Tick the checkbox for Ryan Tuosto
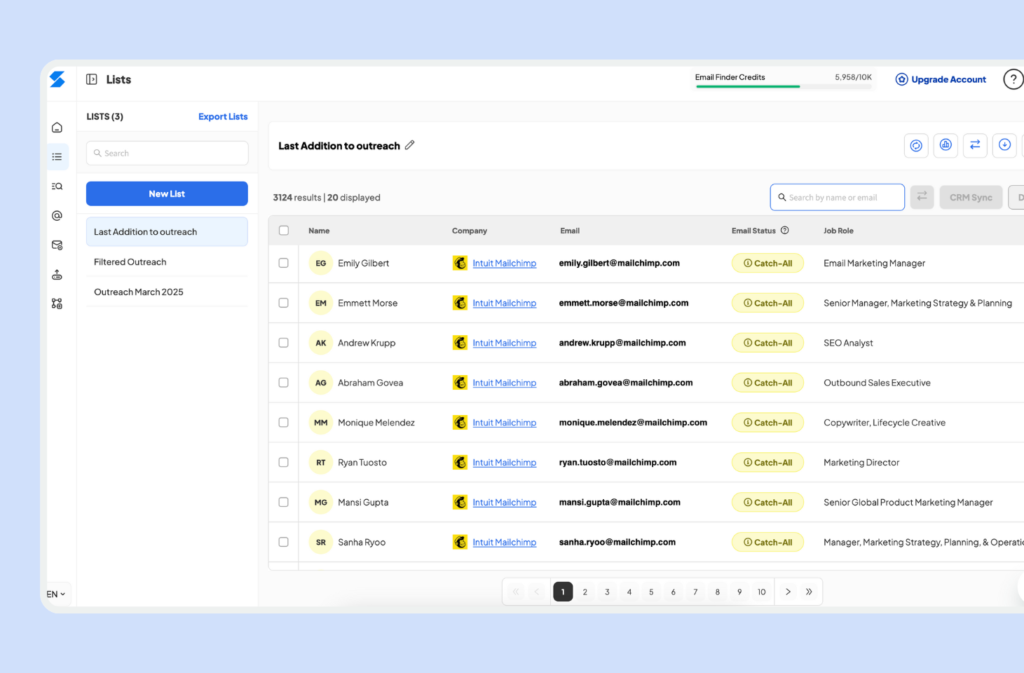This screenshot has width=1024, height=673. click(x=284, y=462)
